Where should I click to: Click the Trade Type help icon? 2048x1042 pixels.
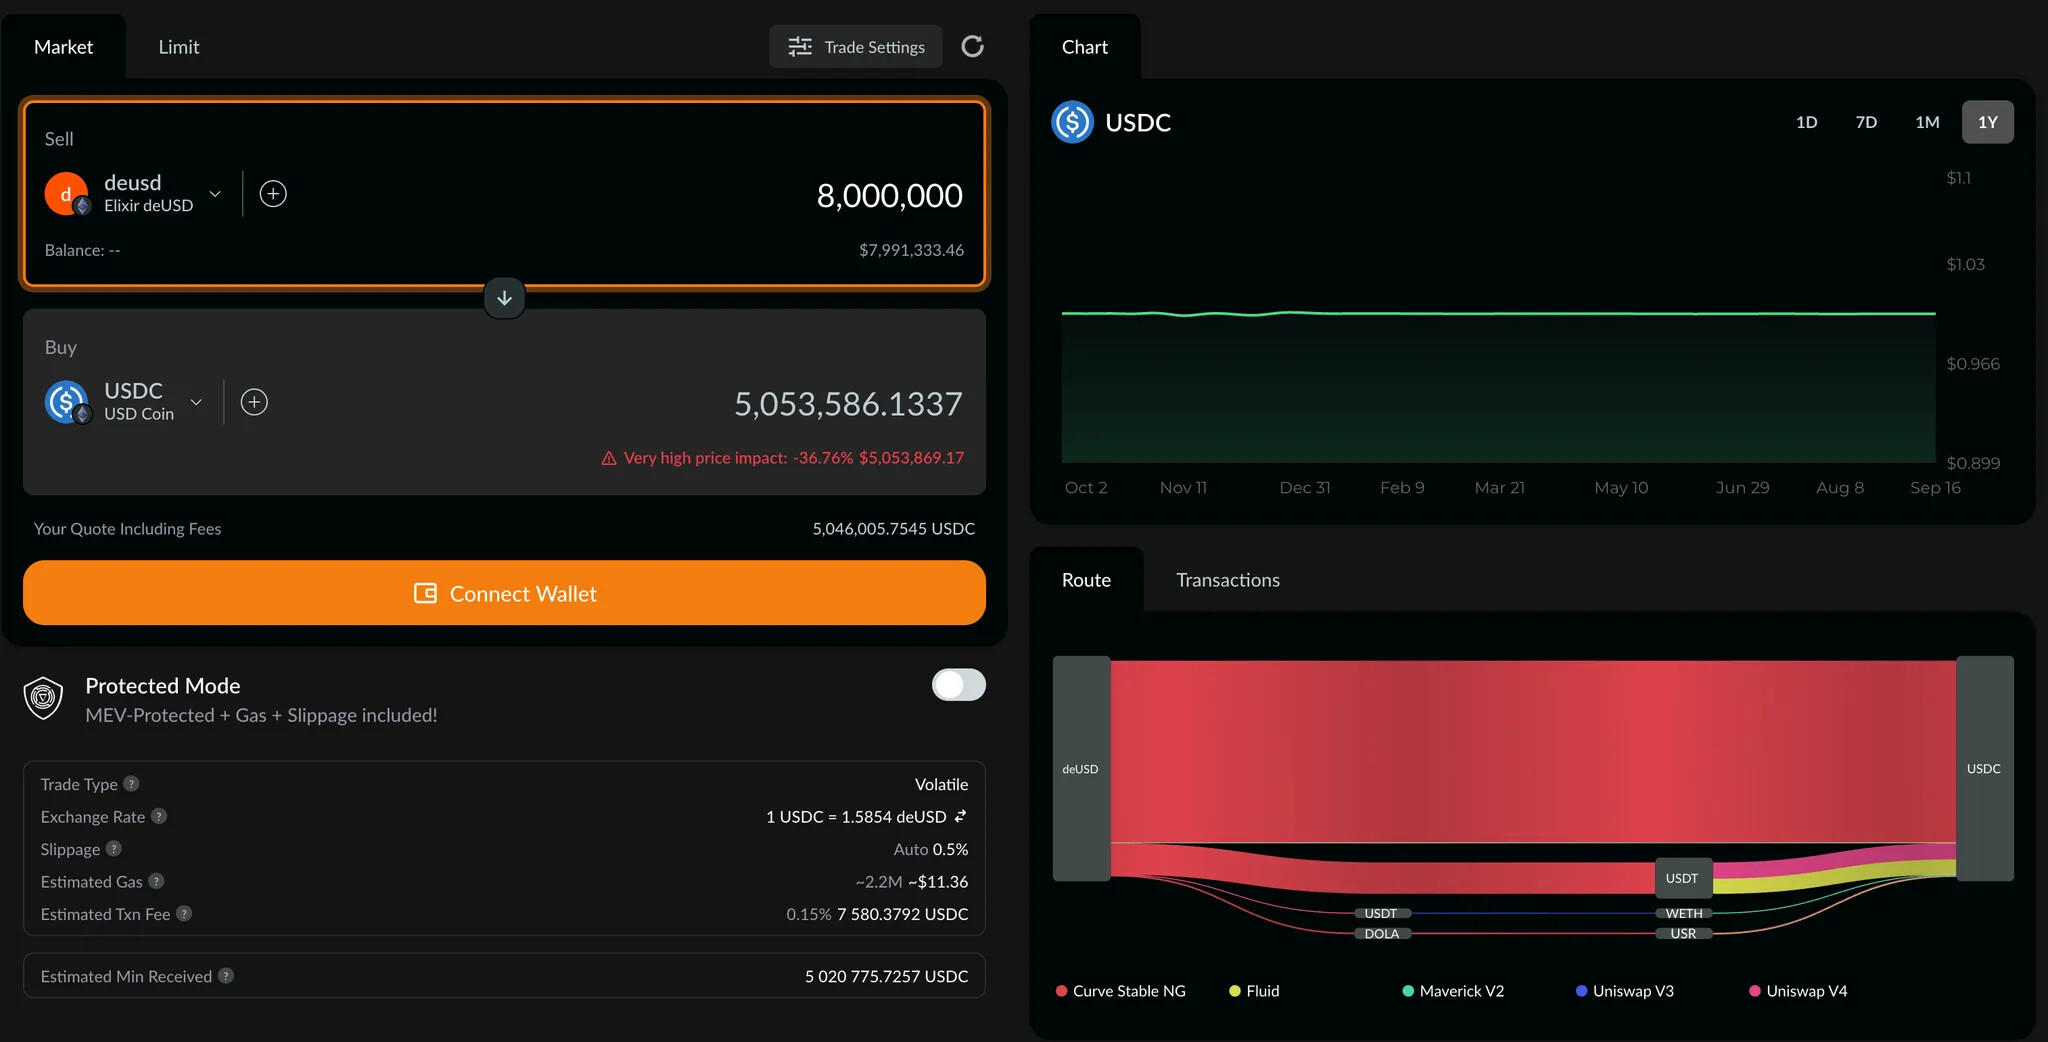[x=131, y=784]
